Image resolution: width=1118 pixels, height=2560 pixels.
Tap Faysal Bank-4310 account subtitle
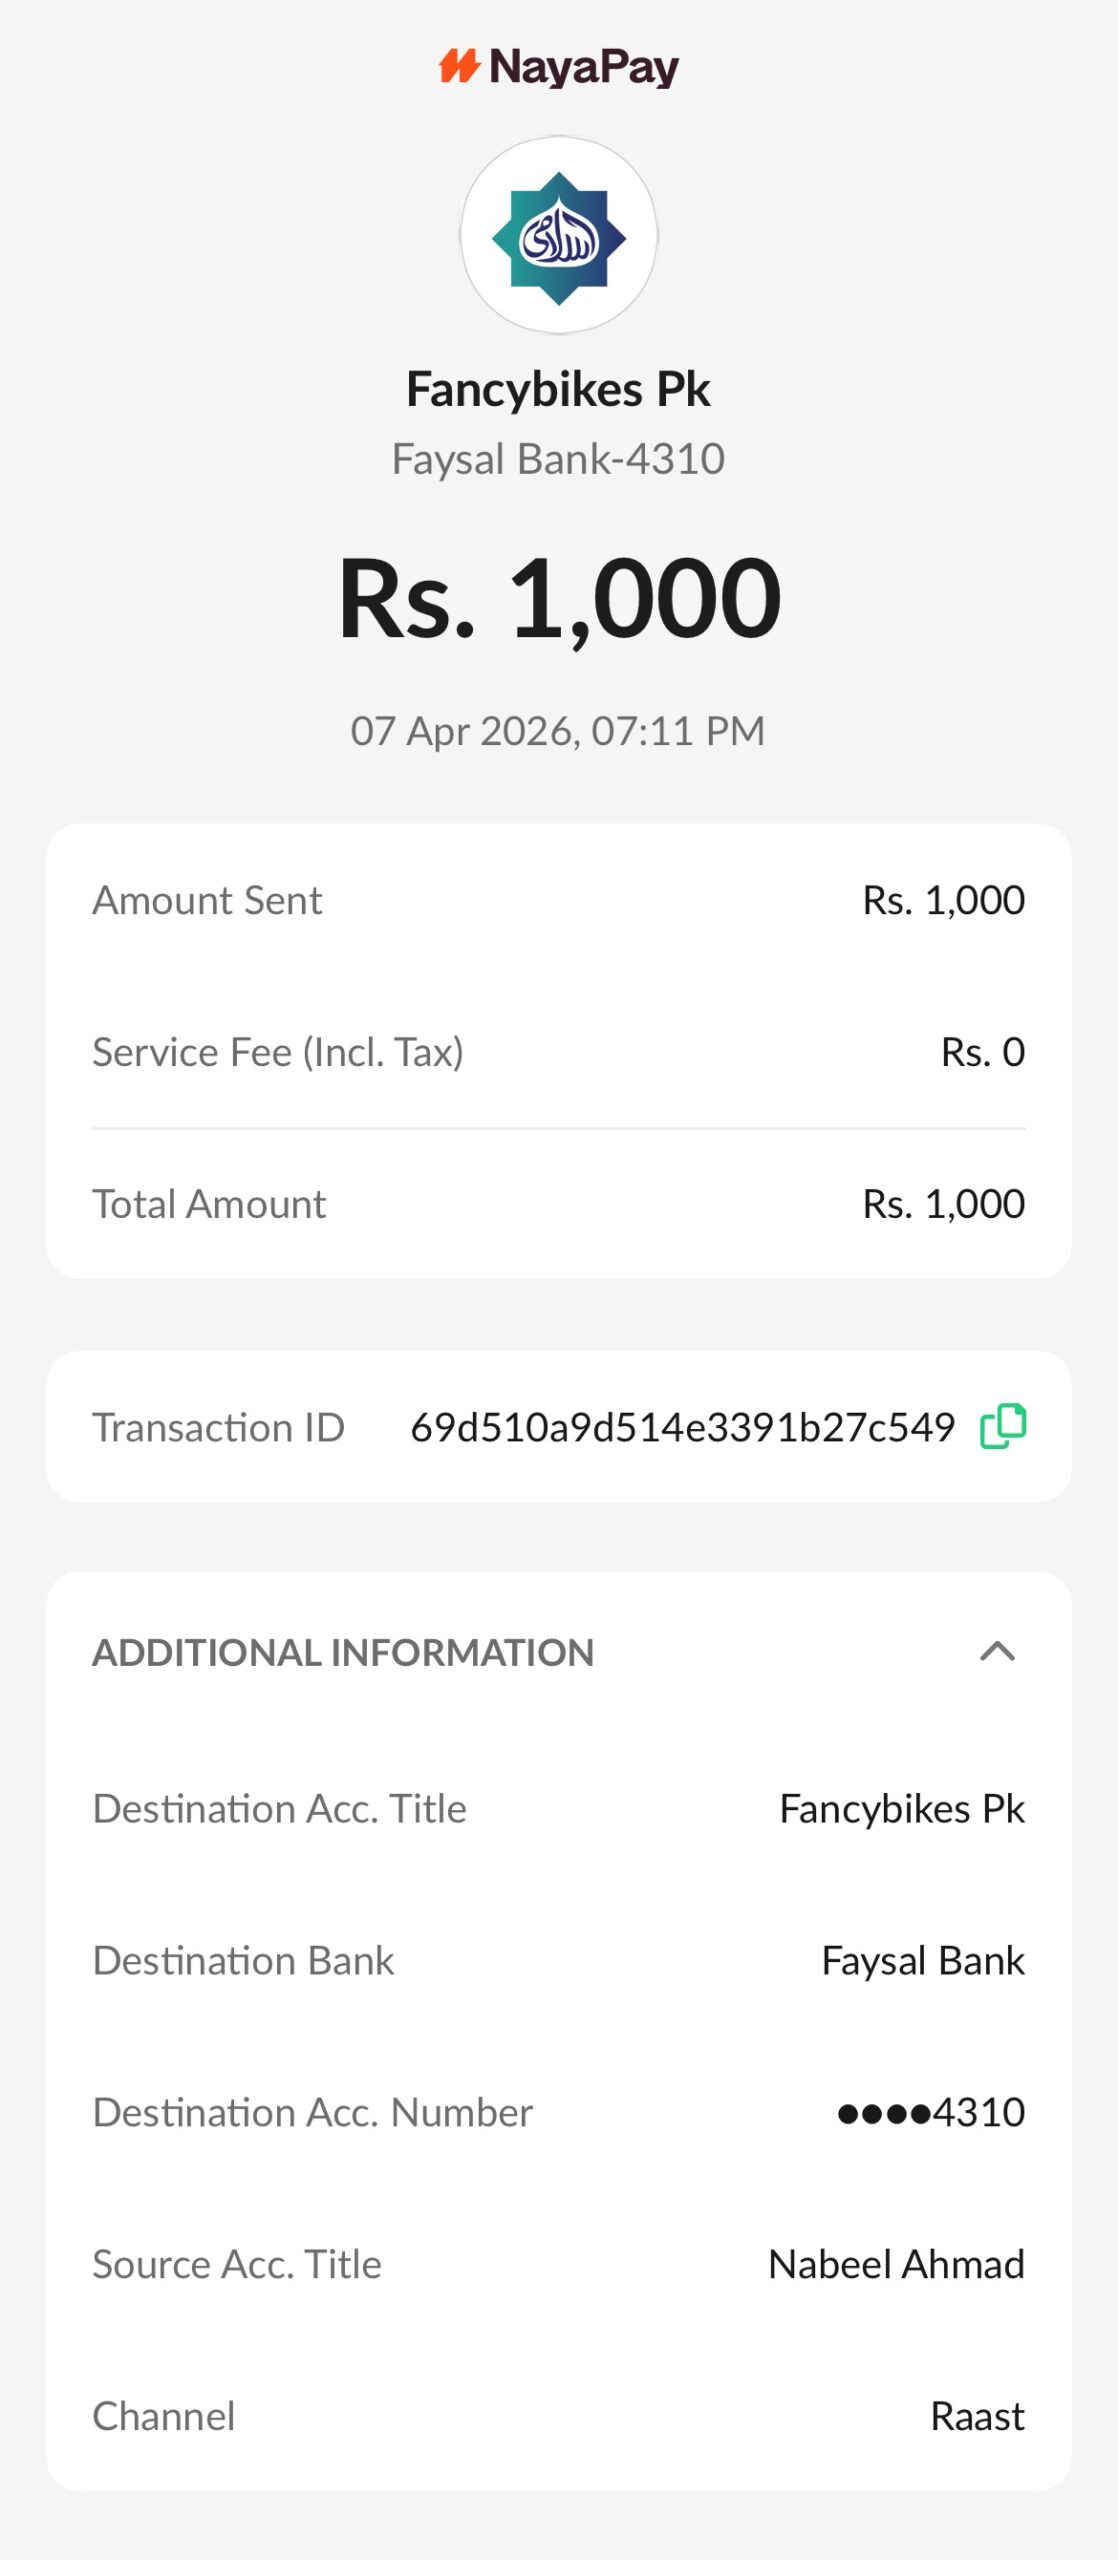tap(558, 459)
